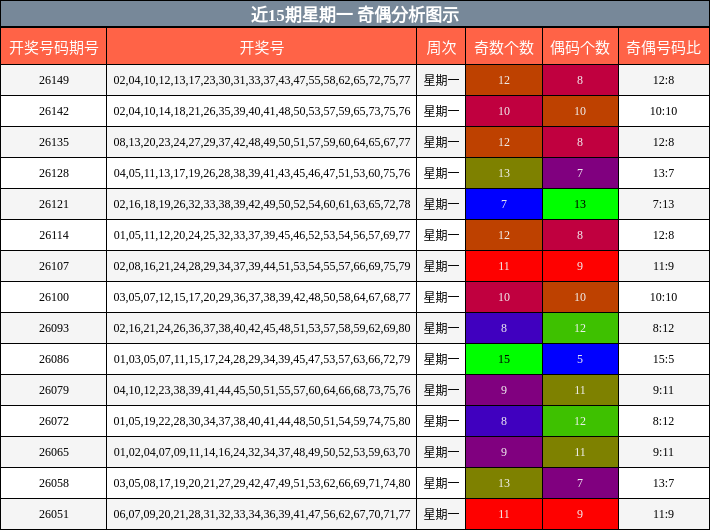Click the draw numbers for issue 26107
Viewport: 710px width, 530px height.
pyautogui.click(x=262, y=266)
